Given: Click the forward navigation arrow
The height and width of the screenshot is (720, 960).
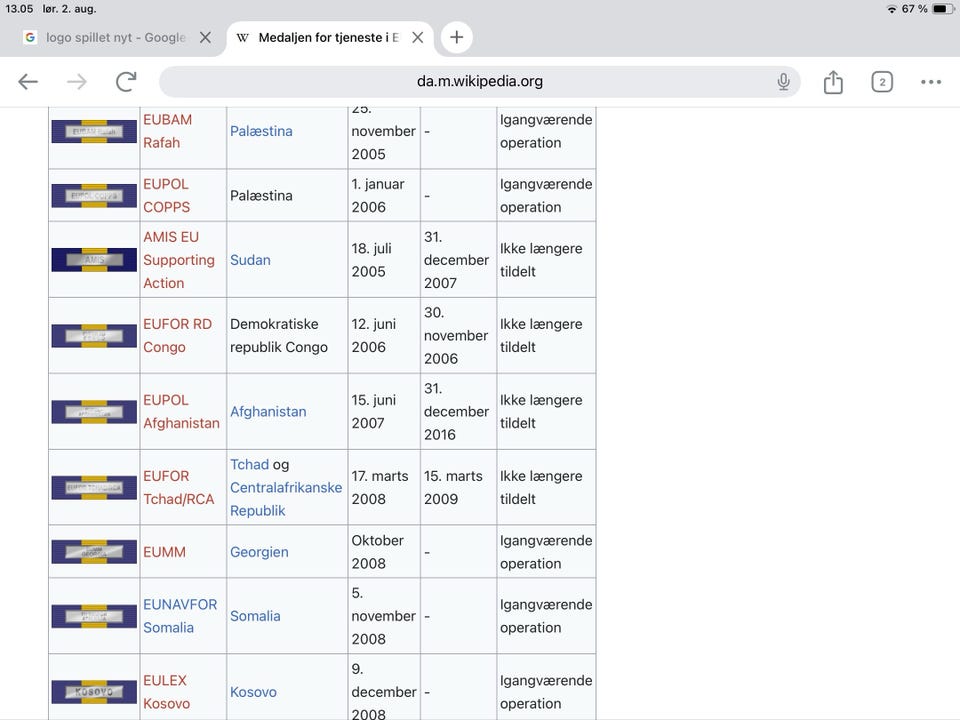Looking at the screenshot, I should coord(77,81).
